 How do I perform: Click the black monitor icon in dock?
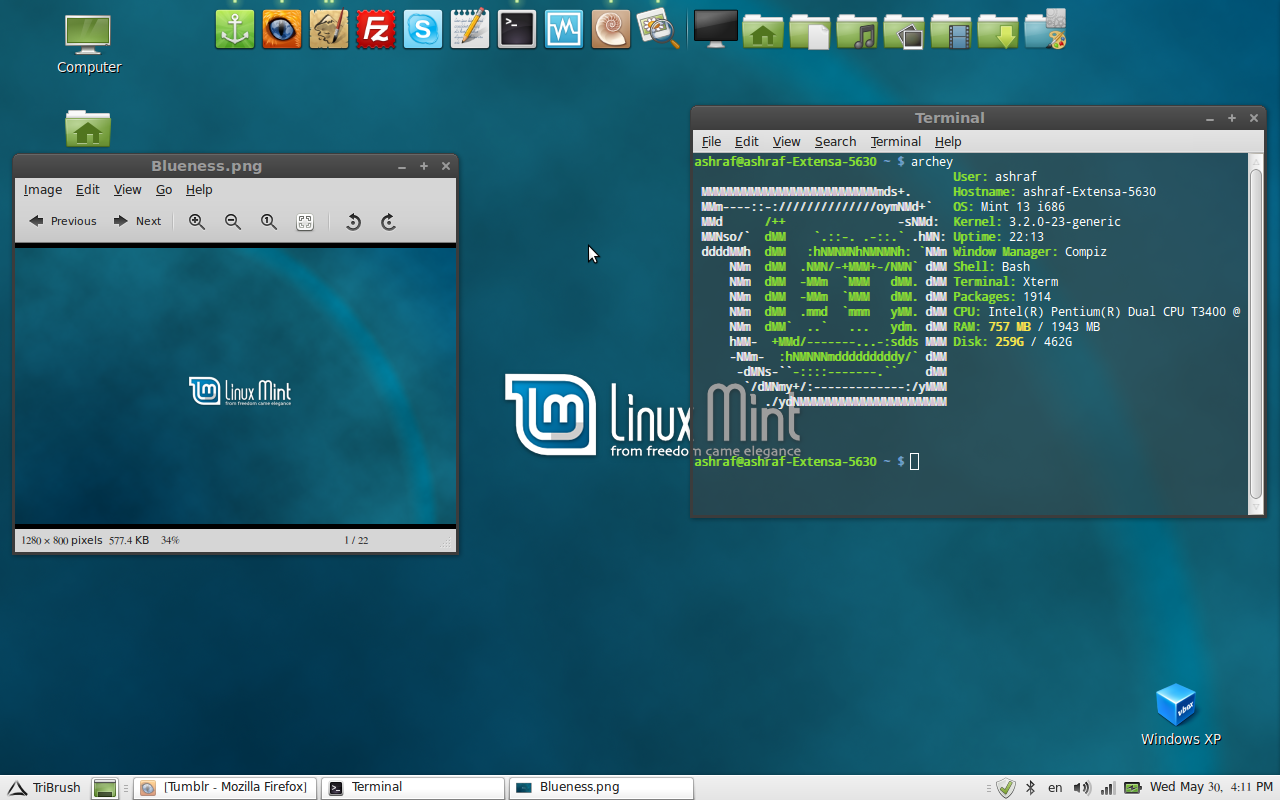[715, 28]
